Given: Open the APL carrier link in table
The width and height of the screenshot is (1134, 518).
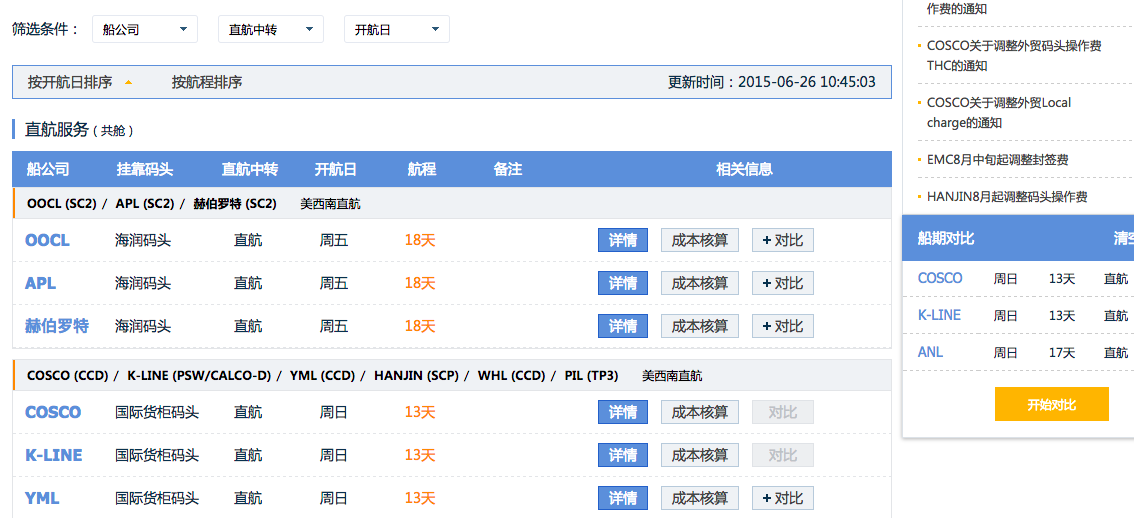Looking at the screenshot, I should tap(40, 283).
